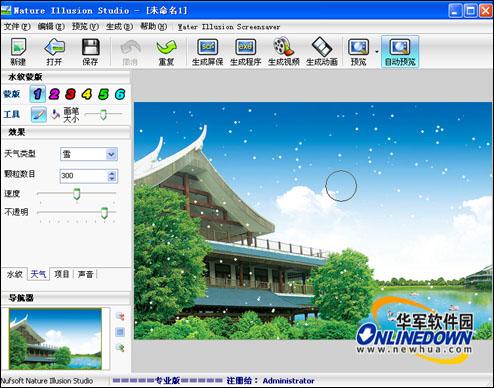Click the 保存 (Save) floppy icon
Image resolution: width=494 pixels, height=388 pixels.
click(x=90, y=52)
